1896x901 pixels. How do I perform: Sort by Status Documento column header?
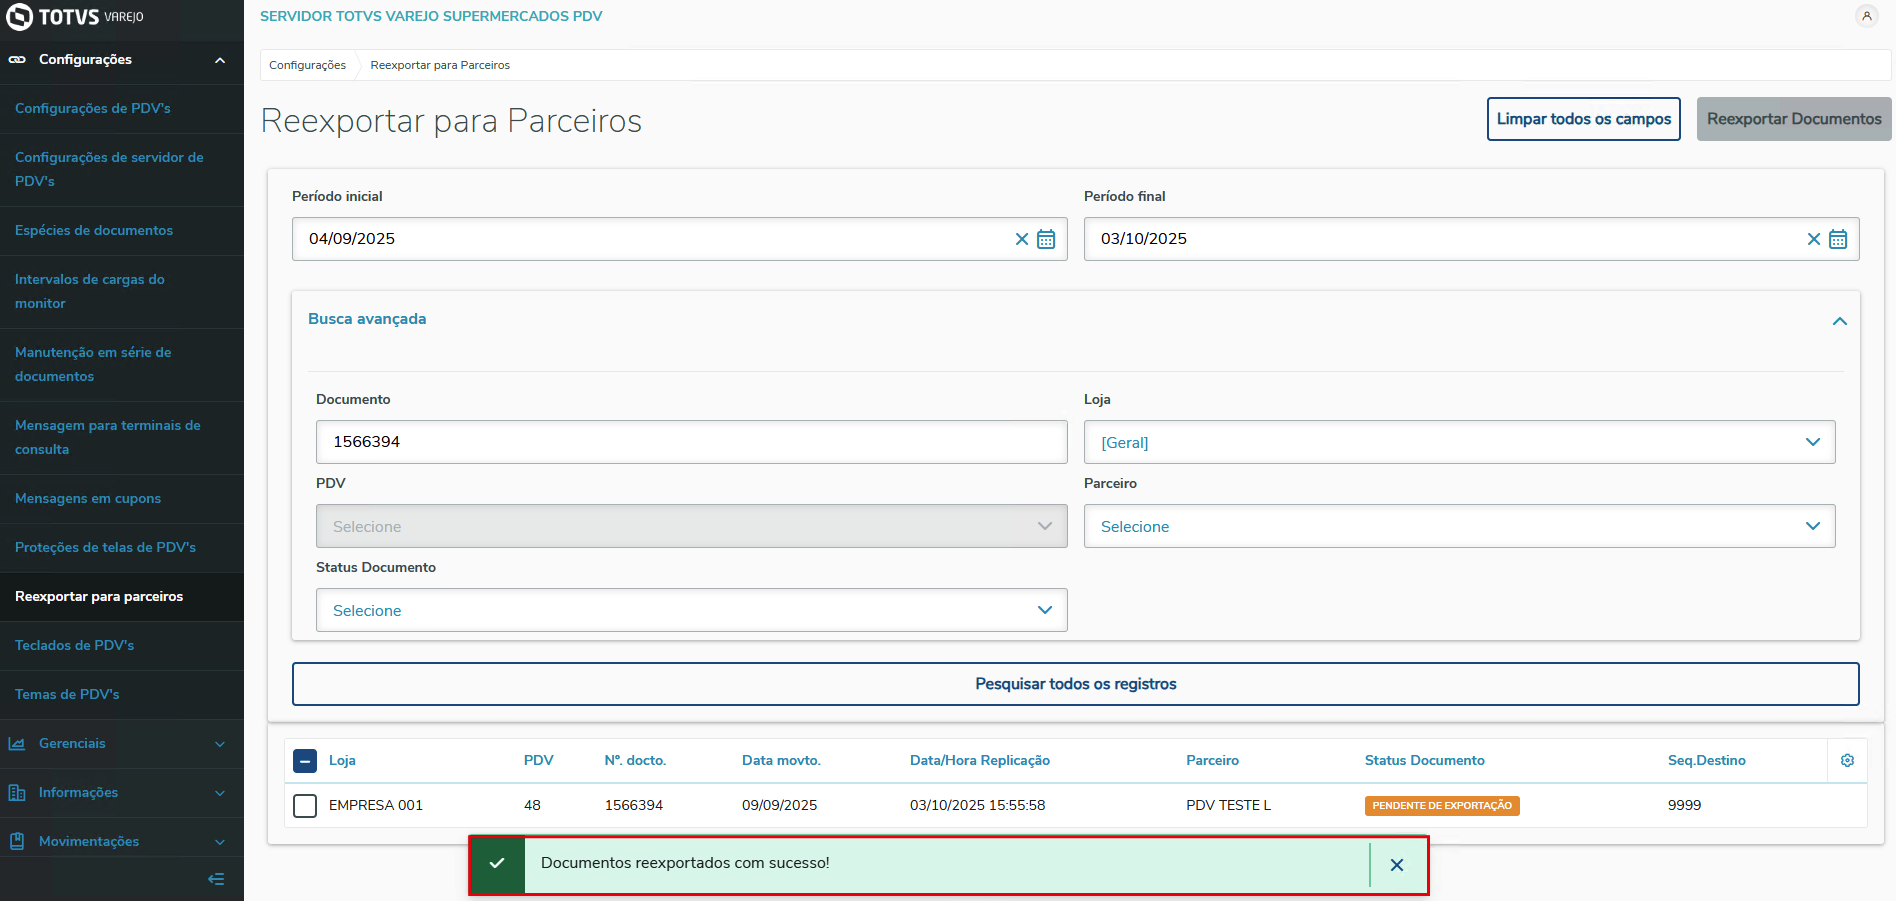pyautogui.click(x=1424, y=761)
